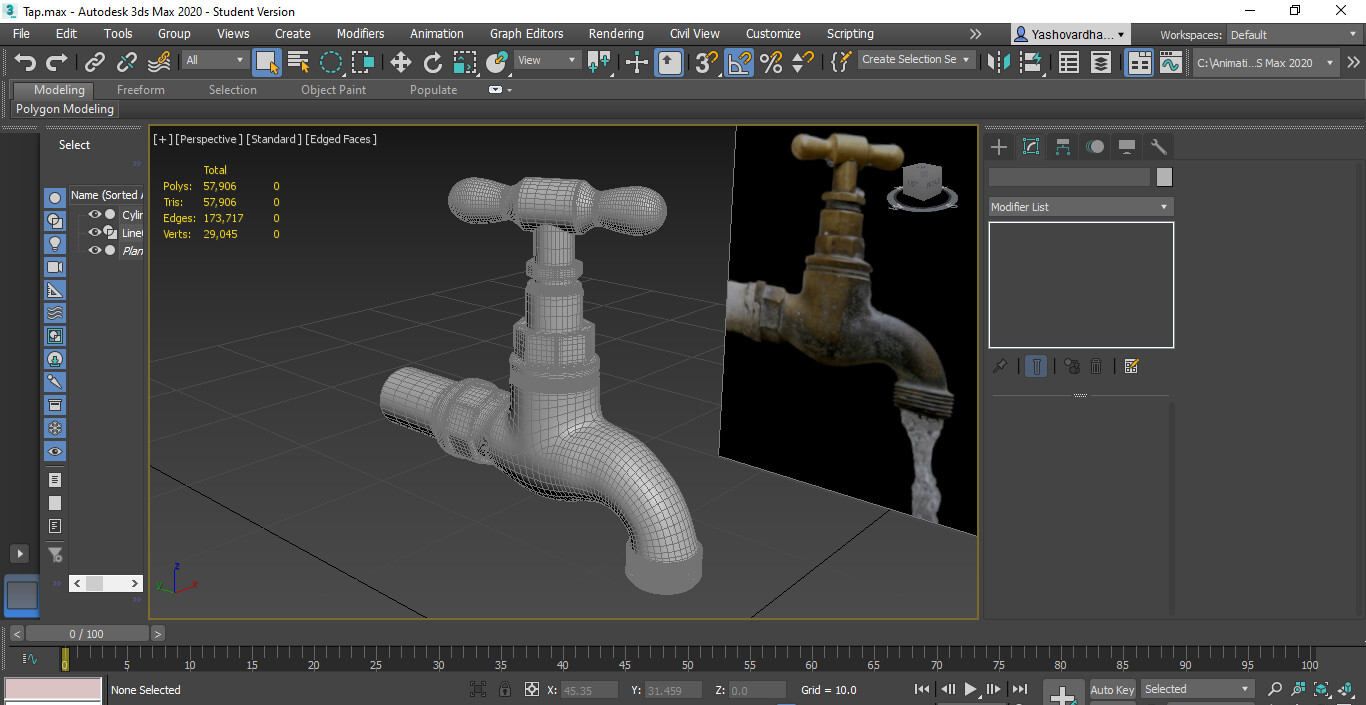The height and width of the screenshot is (705, 1366).
Task: Switch to the Freeform ribbon tab
Action: click(139, 89)
